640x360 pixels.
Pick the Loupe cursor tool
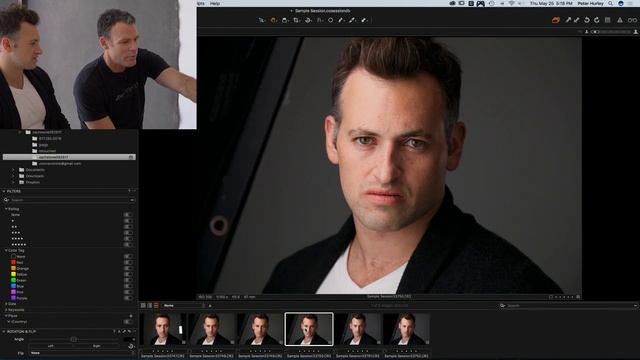point(285,20)
